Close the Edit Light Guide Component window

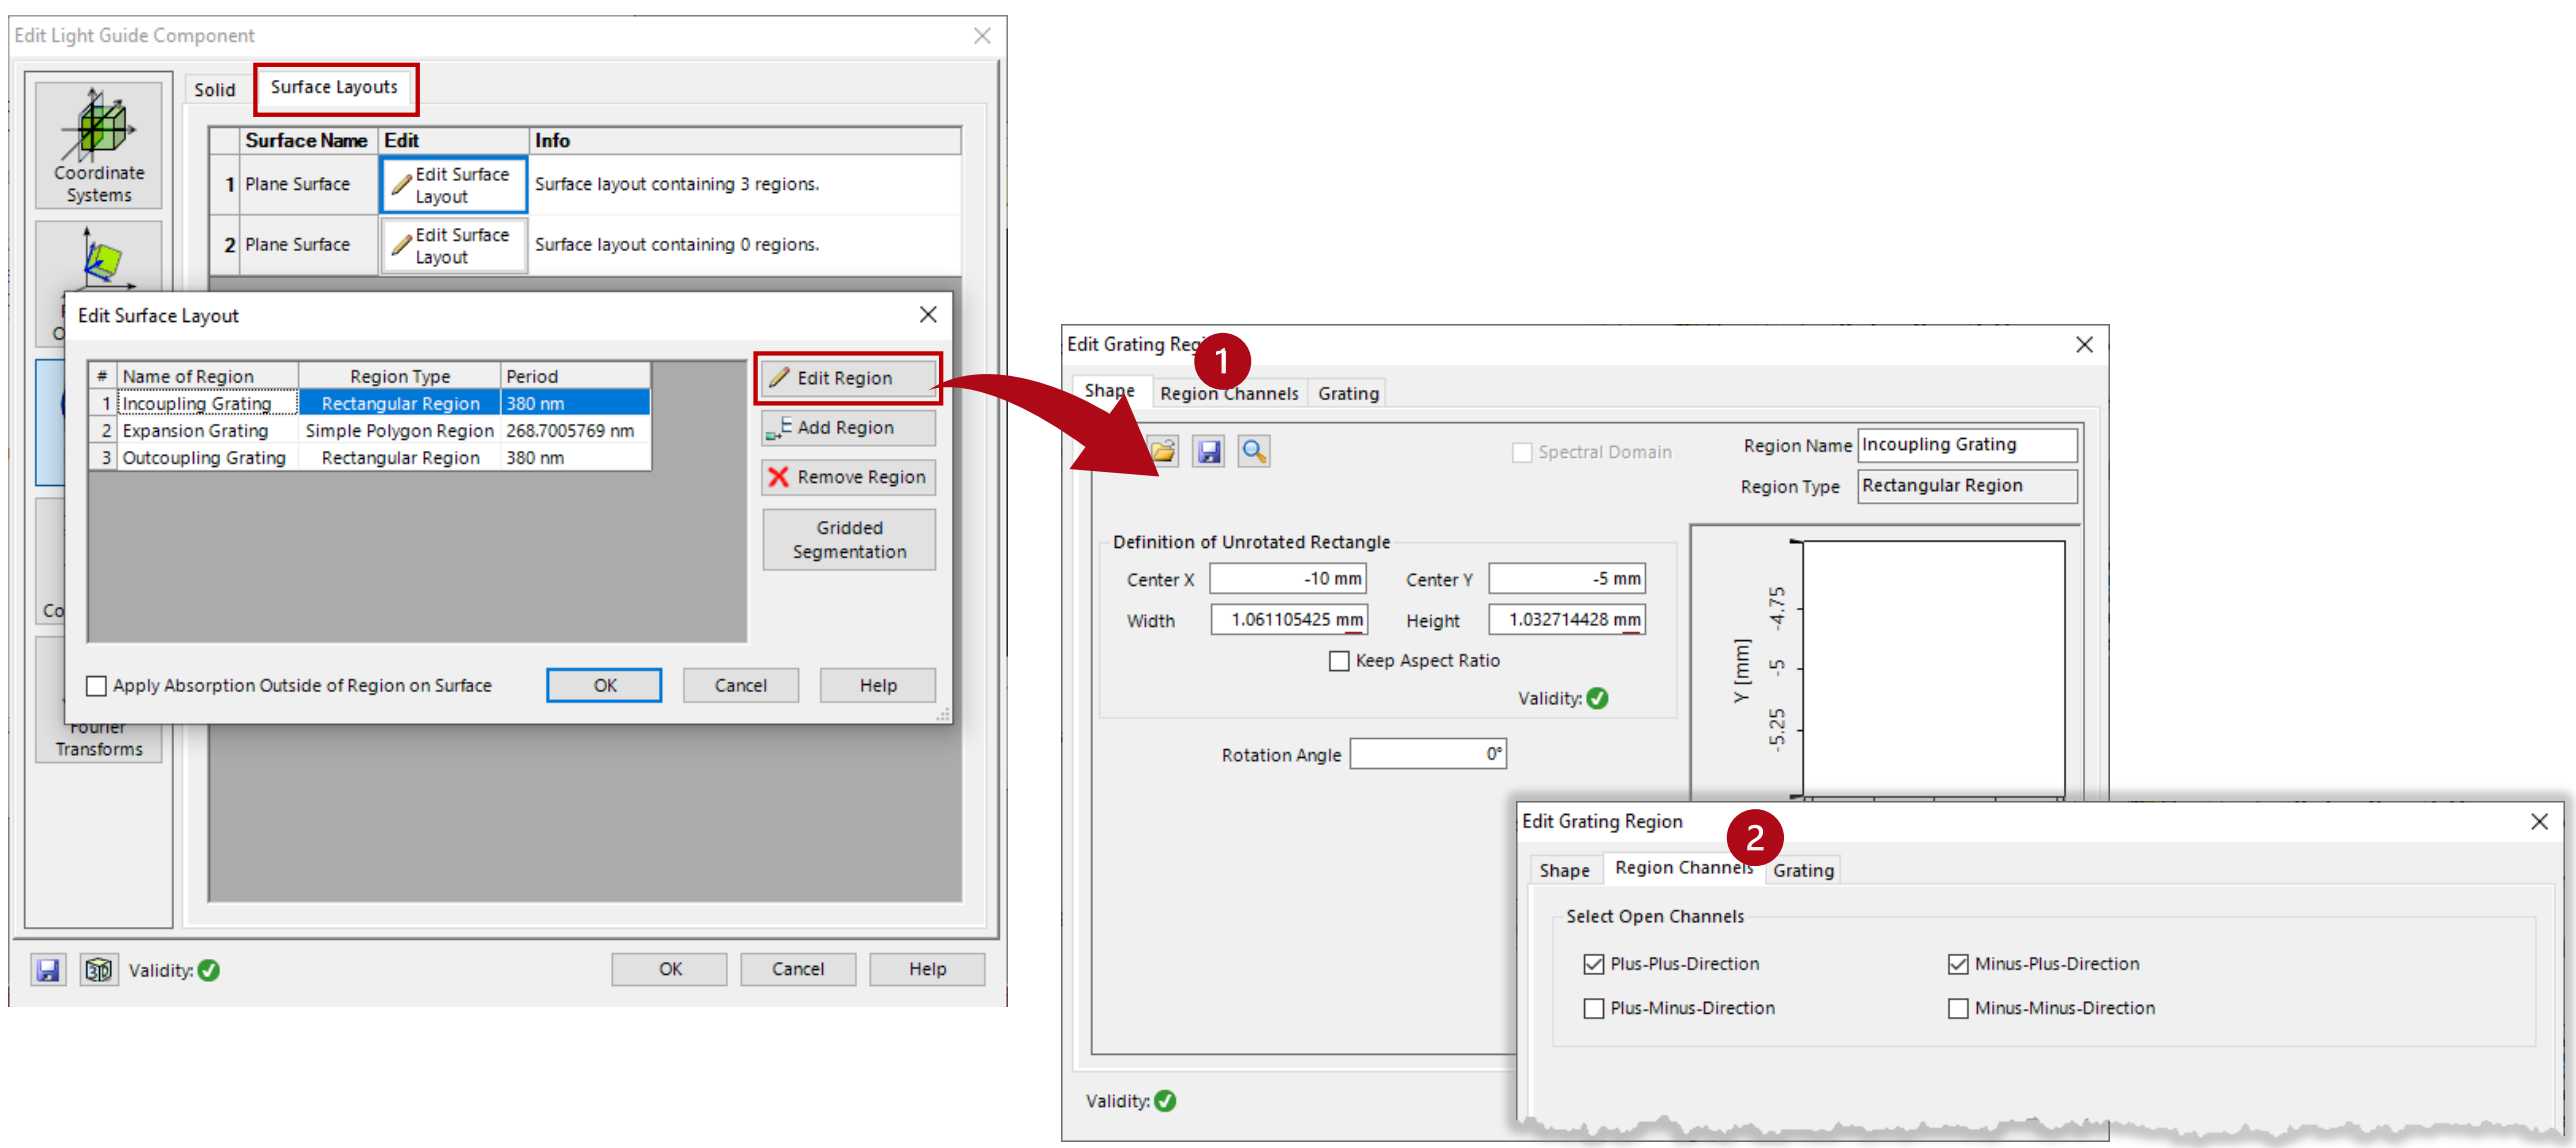[982, 36]
